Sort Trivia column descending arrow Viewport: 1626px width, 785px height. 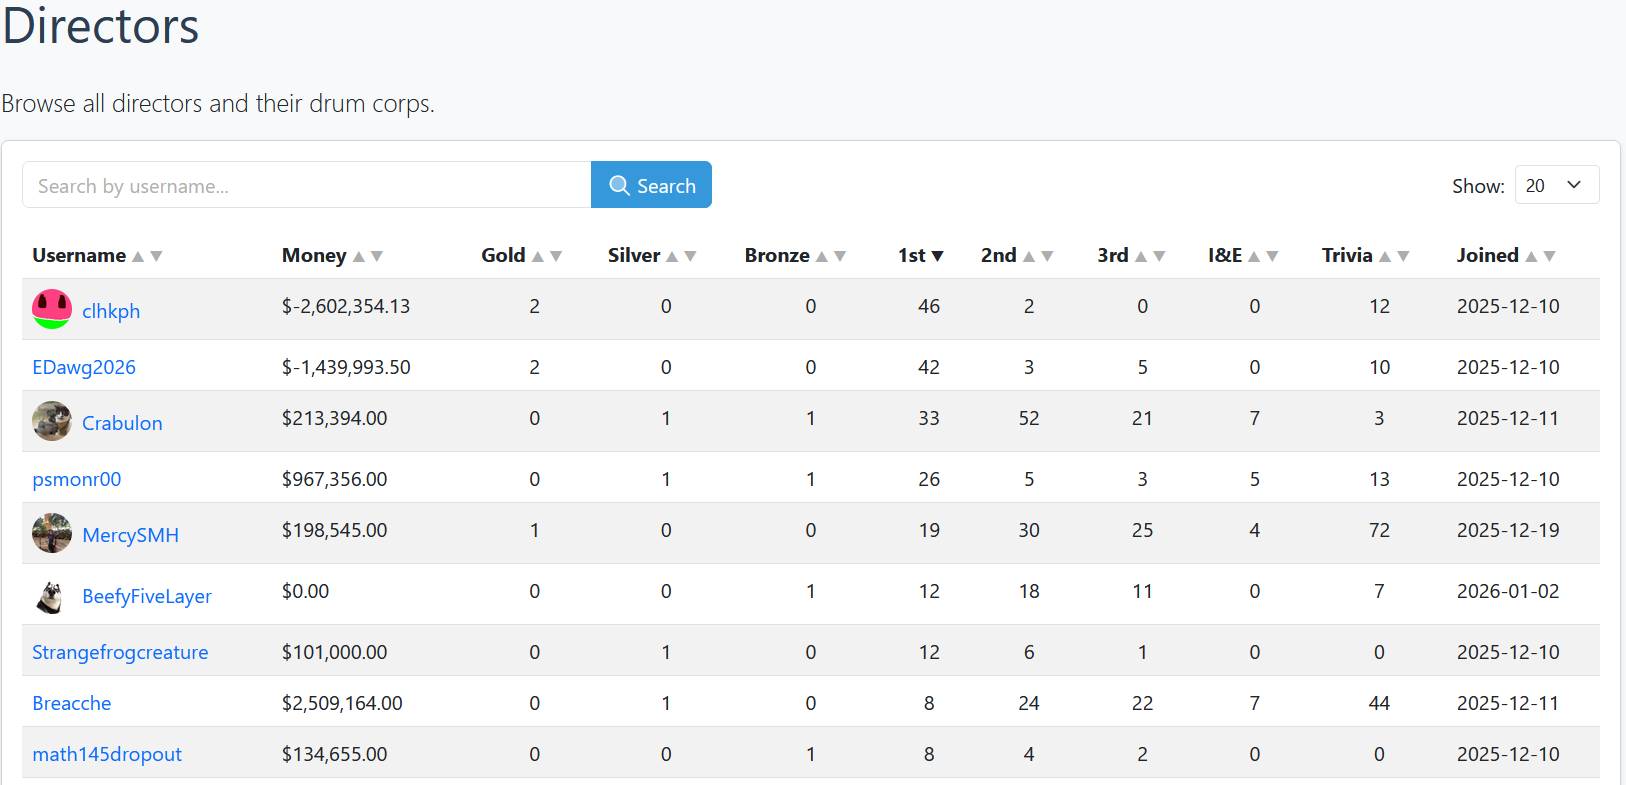pyautogui.click(x=1403, y=256)
